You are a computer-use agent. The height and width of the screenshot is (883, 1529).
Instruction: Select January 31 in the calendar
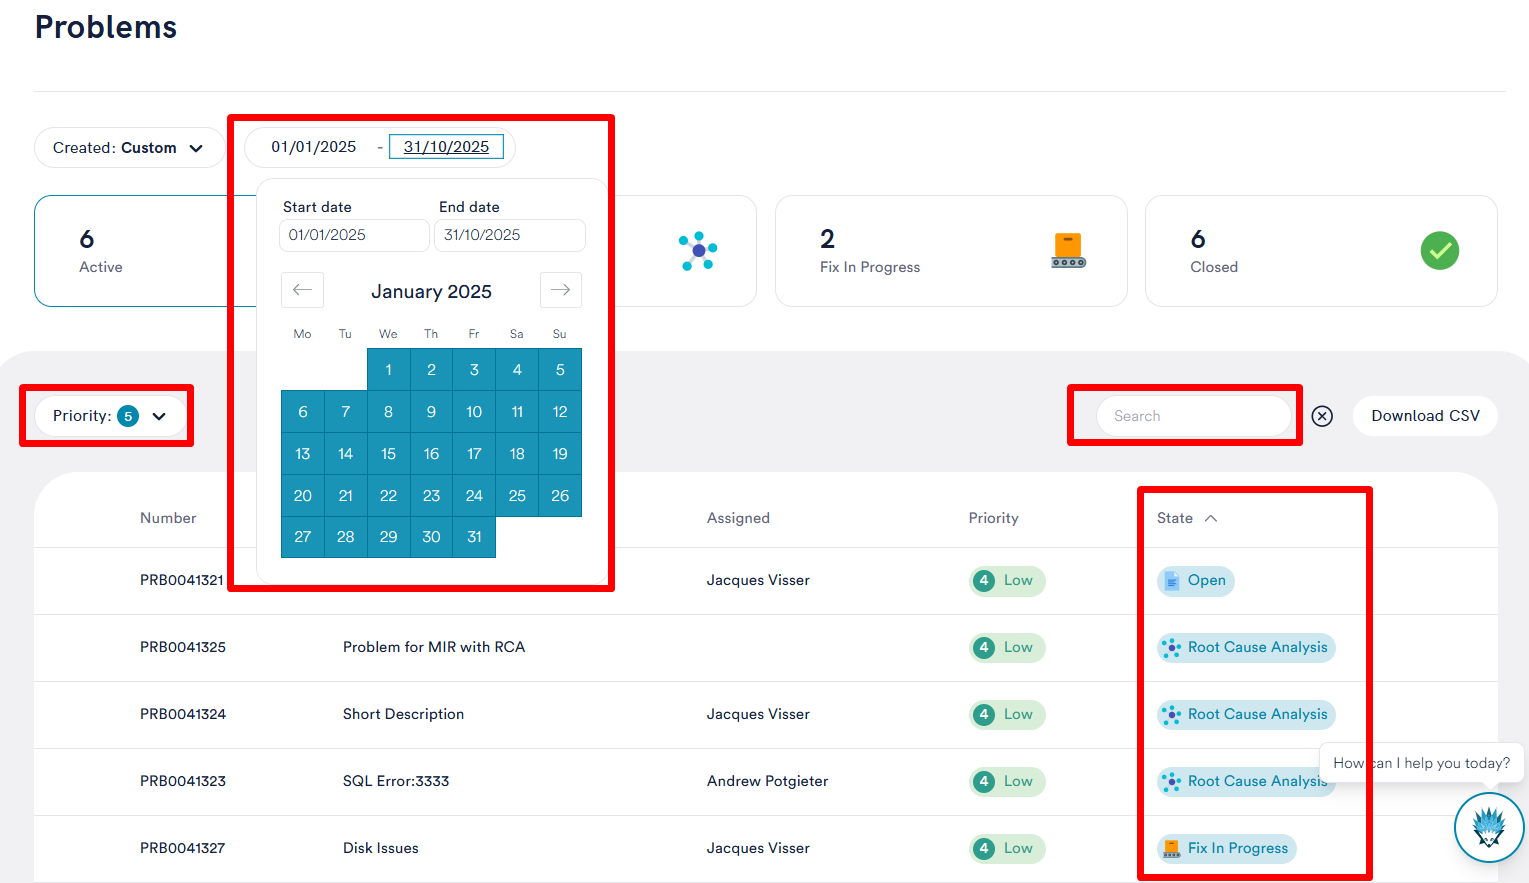click(x=474, y=537)
